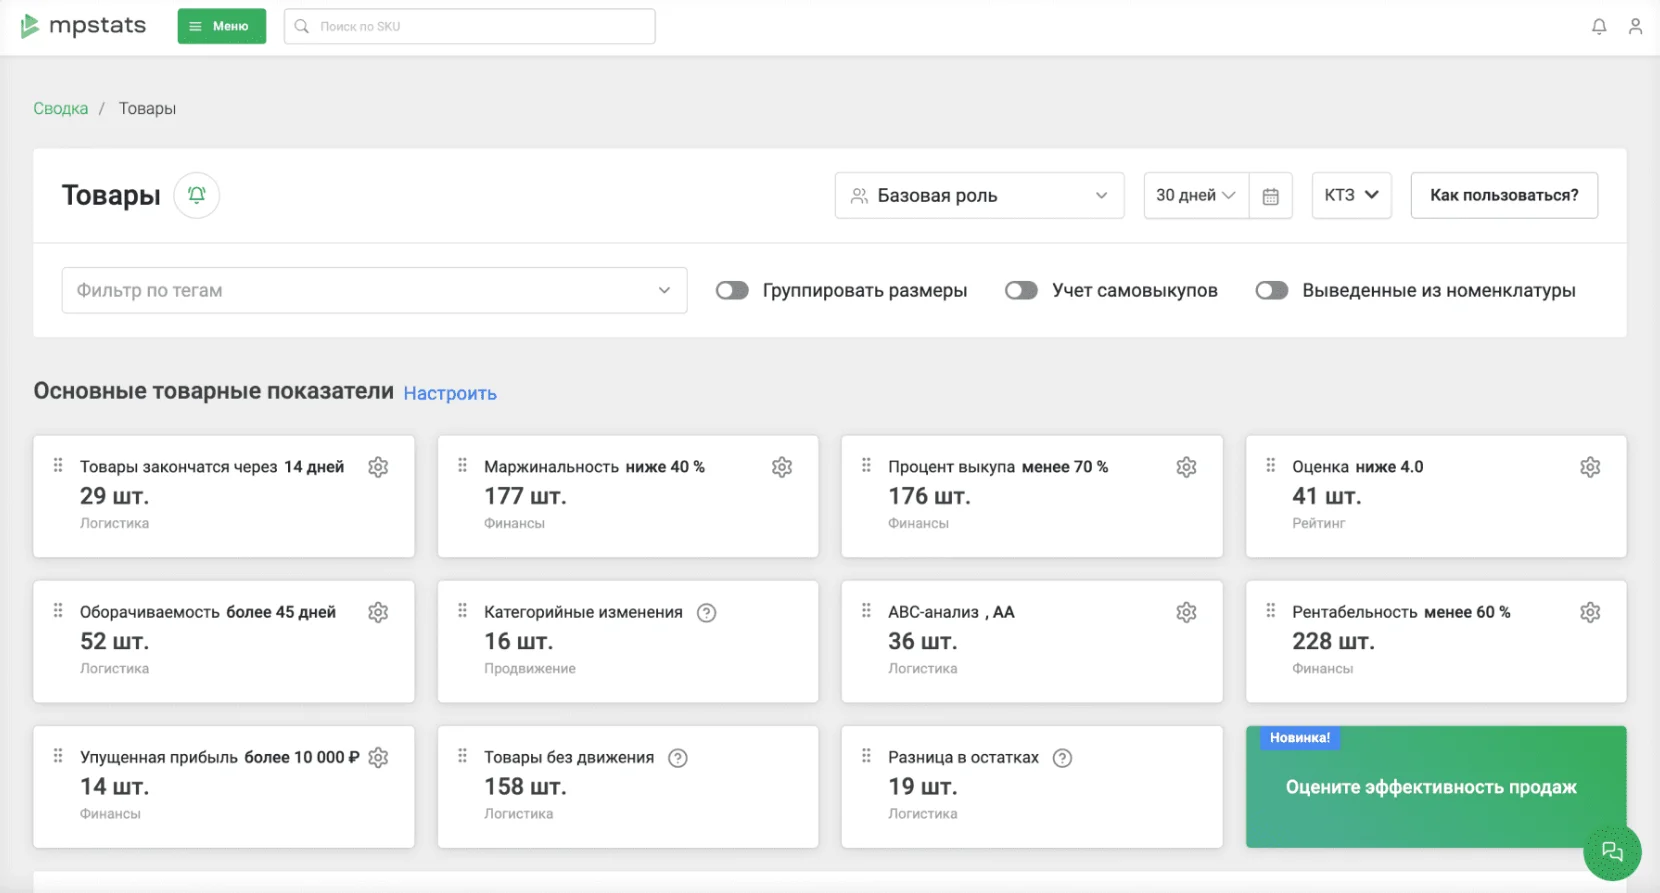The height and width of the screenshot is (893, 1660).
Task: Click the Как пользоваться? button
Action: pyautogui.click(x=1503, y=196)
